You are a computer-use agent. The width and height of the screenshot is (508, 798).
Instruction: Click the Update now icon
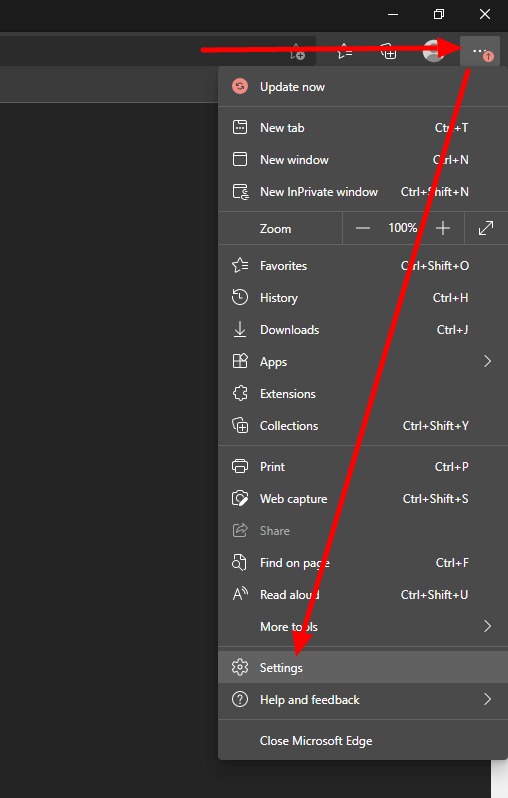tap(240, 87)
